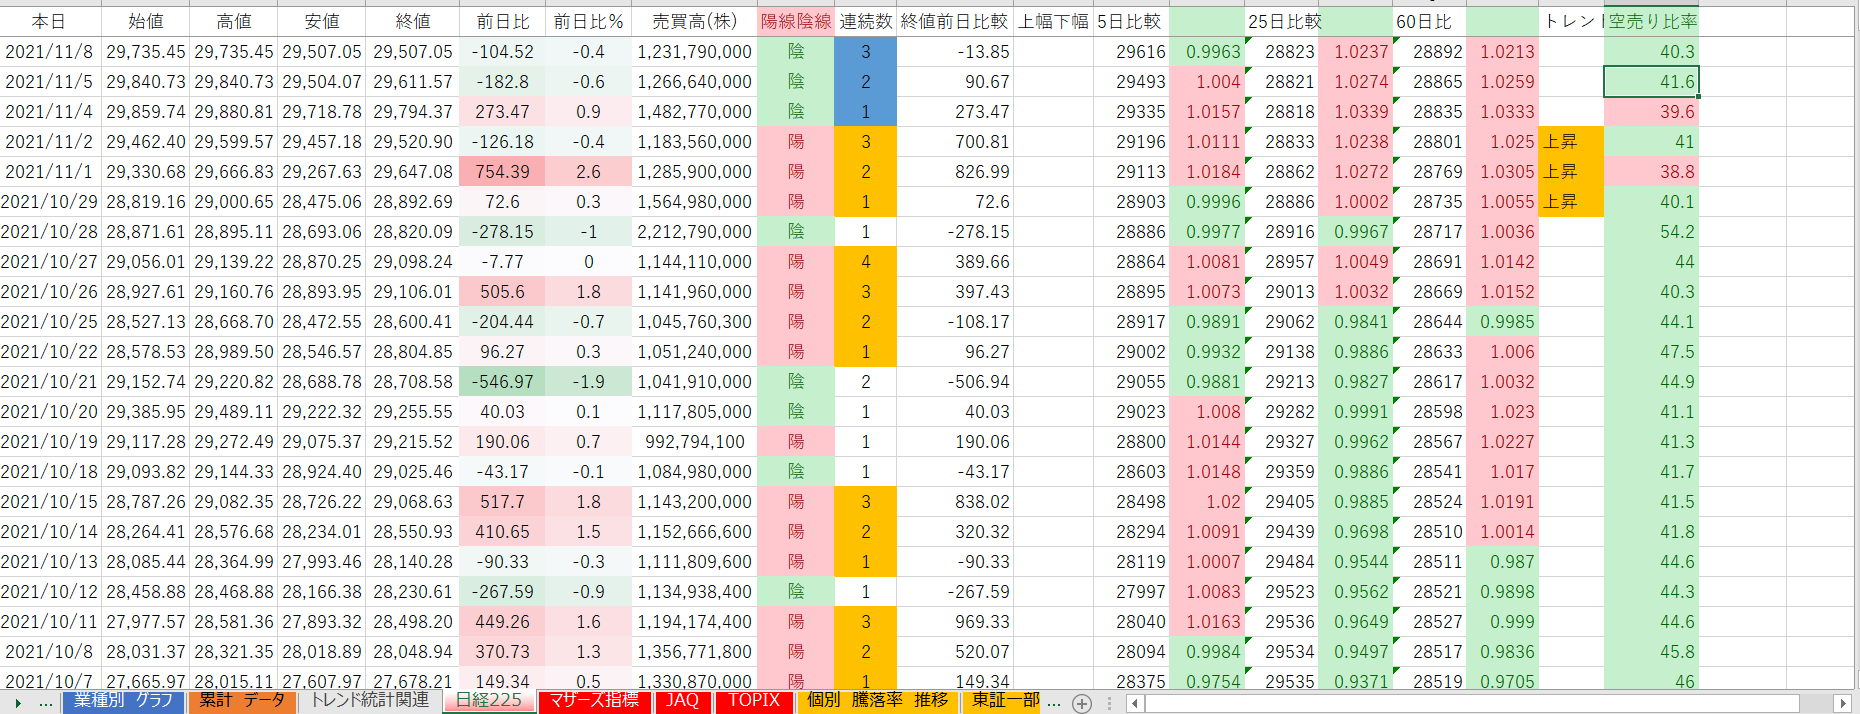Select the 空売り比率 header cell
Image resolution: width=1860 pixels, height=714 pixels.
coord(1652,21)
